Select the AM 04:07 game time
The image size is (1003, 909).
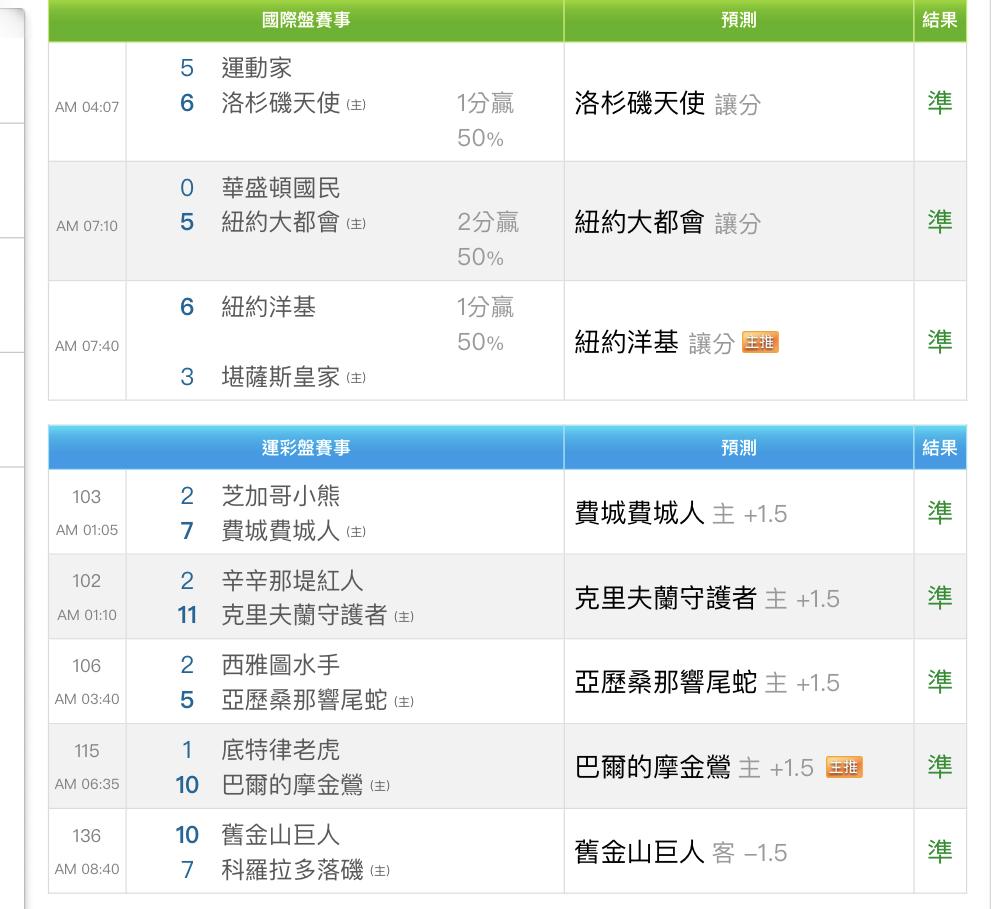[x=87, y=107]
